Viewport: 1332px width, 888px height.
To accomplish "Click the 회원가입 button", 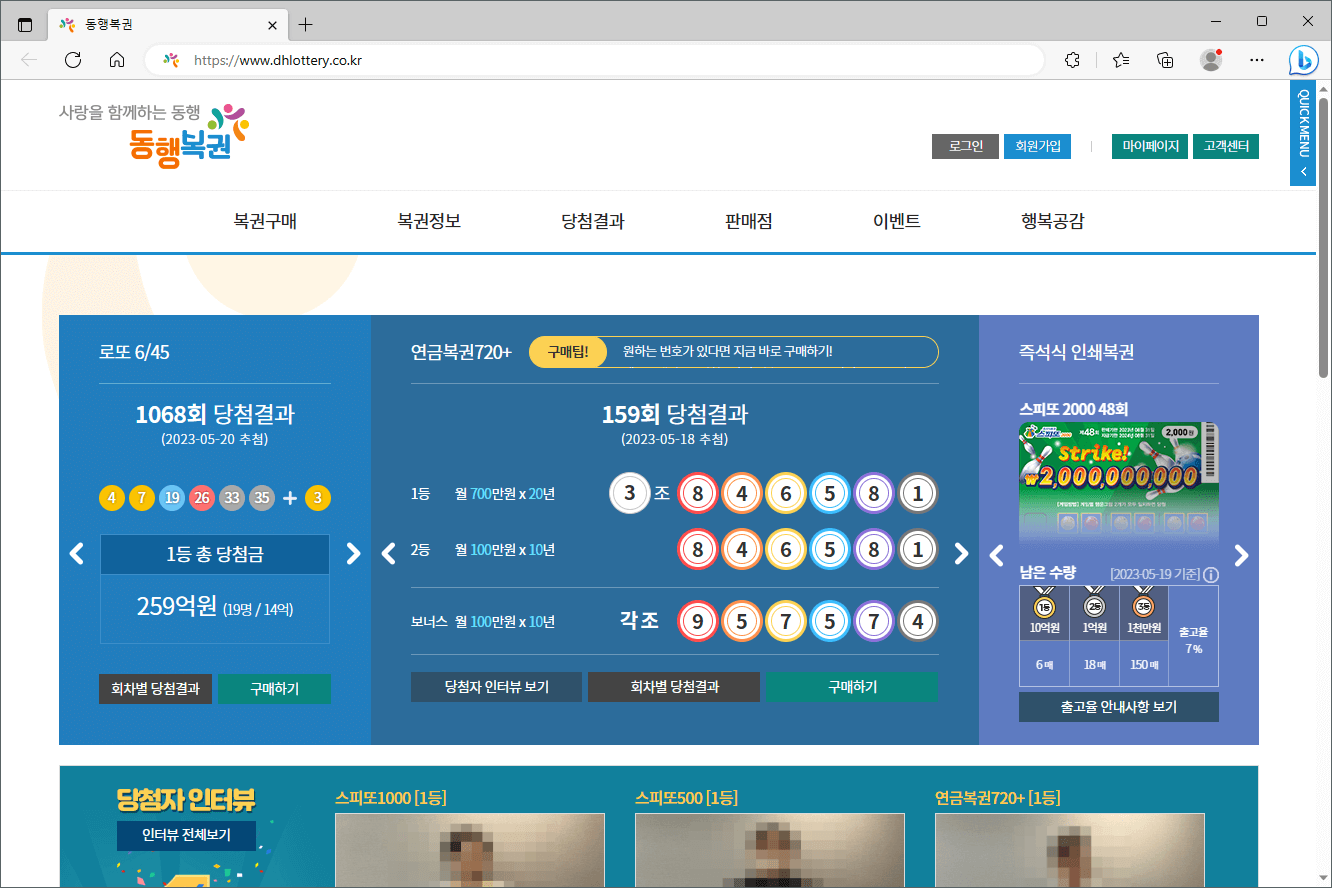I will tap(1037, 146).
